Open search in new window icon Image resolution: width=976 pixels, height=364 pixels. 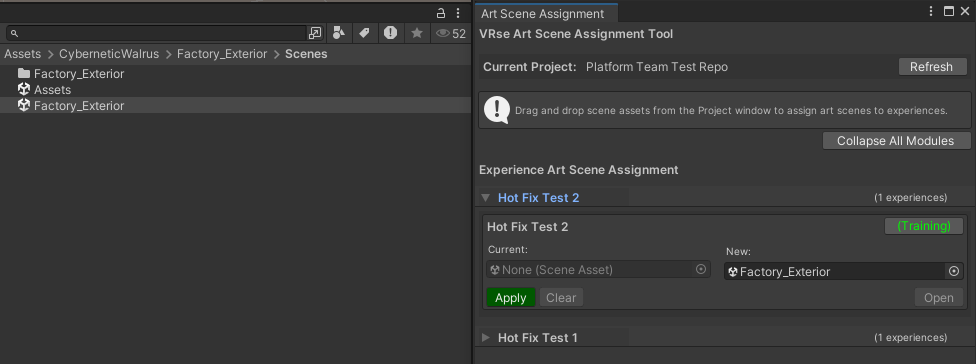pos(315,34)
